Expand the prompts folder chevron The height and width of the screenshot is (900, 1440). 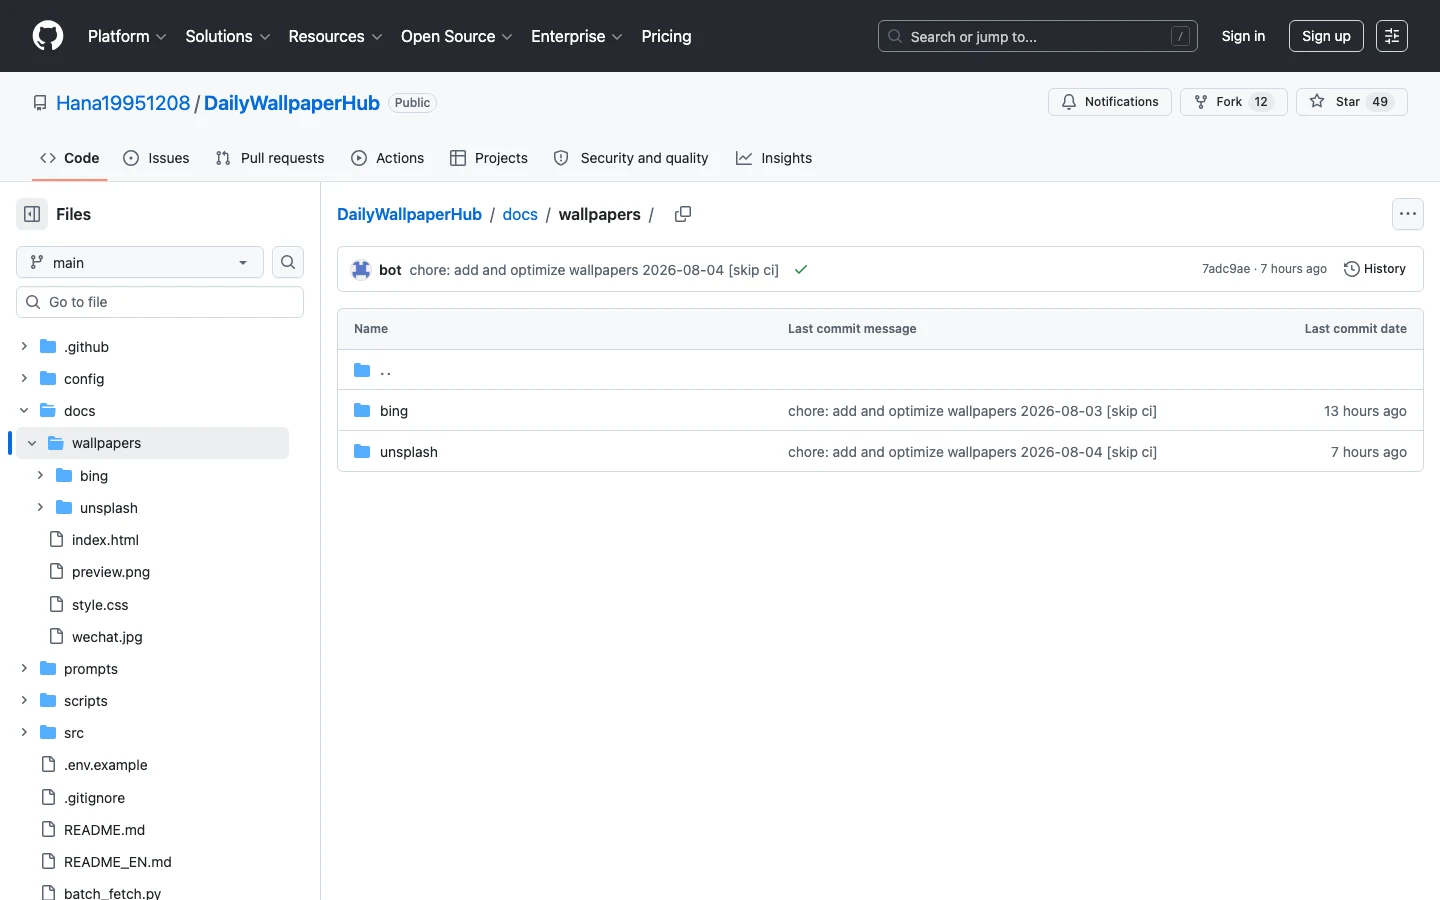click(24, 668)
